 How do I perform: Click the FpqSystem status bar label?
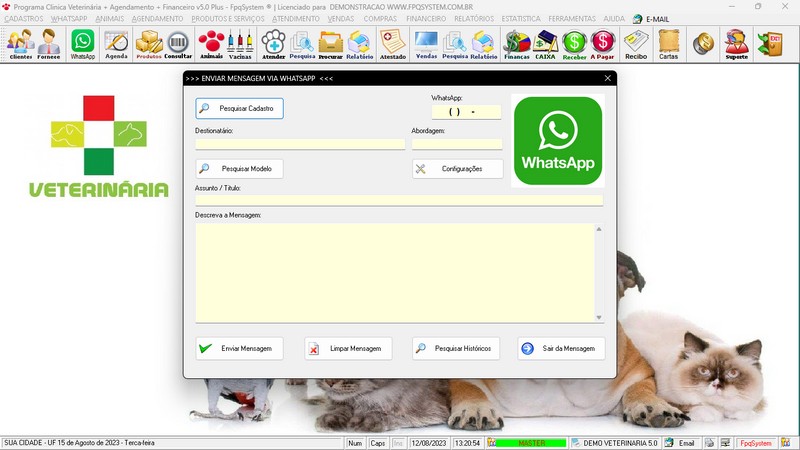pos(756,443)
